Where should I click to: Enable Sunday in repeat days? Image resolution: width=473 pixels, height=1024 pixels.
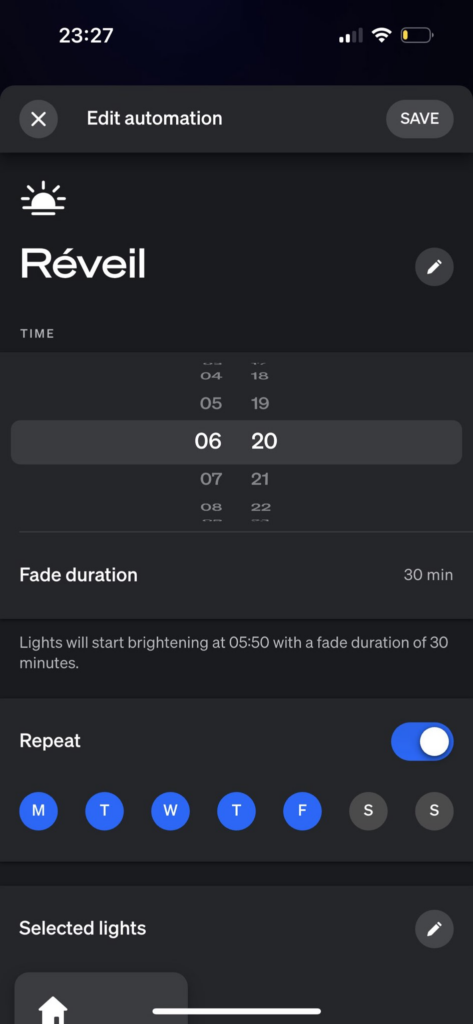click(x=434, y=811)
